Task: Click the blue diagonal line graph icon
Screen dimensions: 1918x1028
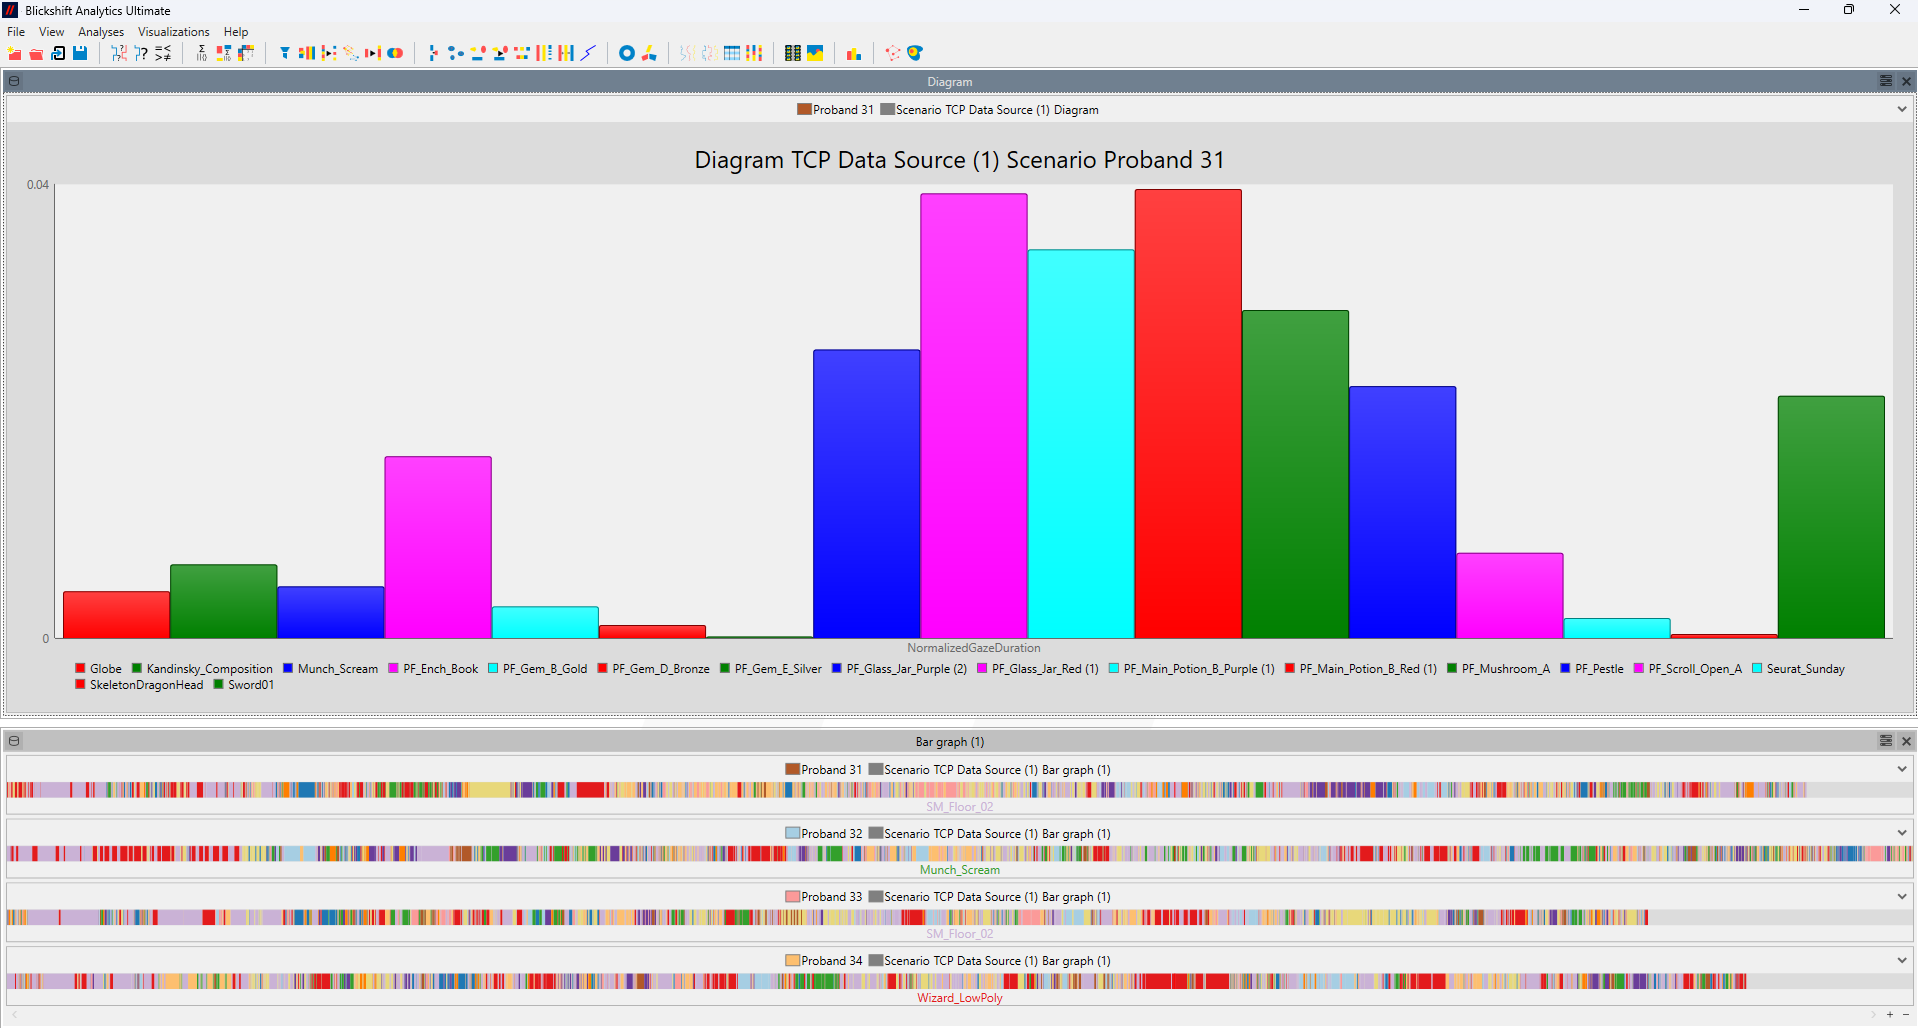Action: (588, 53)
